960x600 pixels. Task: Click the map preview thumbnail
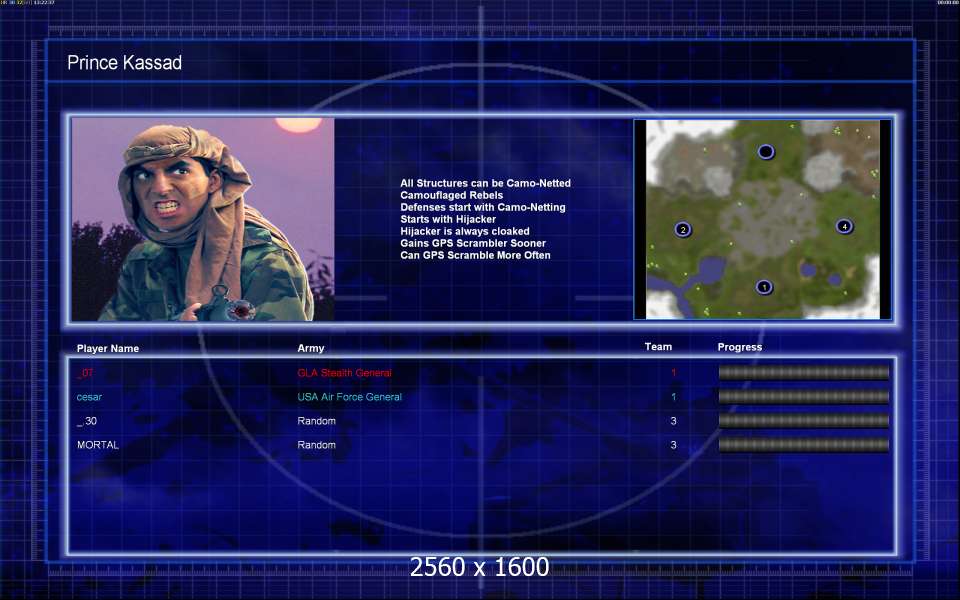tap(763, 219)
